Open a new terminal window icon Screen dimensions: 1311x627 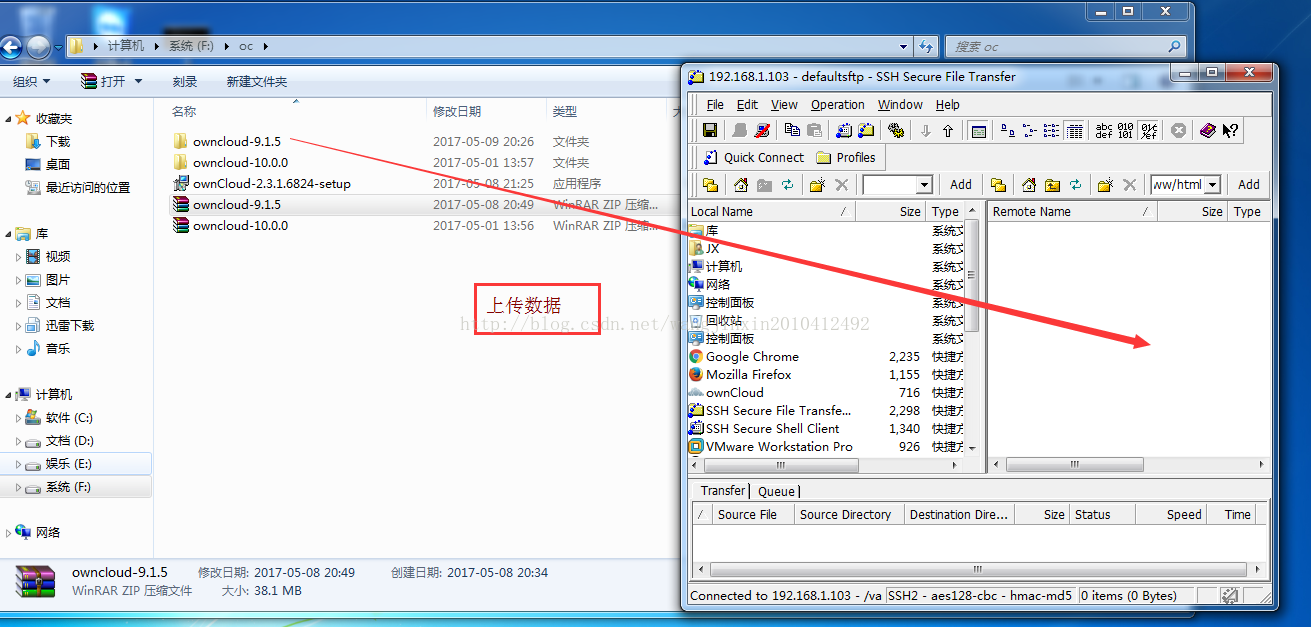tap(844, 131)
